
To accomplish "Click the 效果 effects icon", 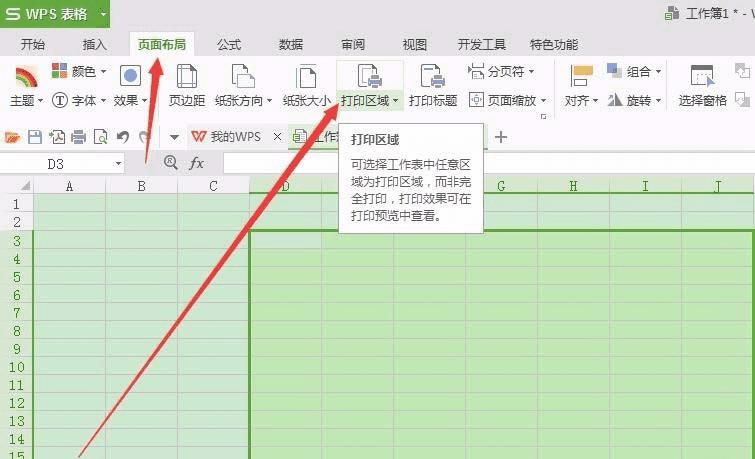I will tap(130, 76).
